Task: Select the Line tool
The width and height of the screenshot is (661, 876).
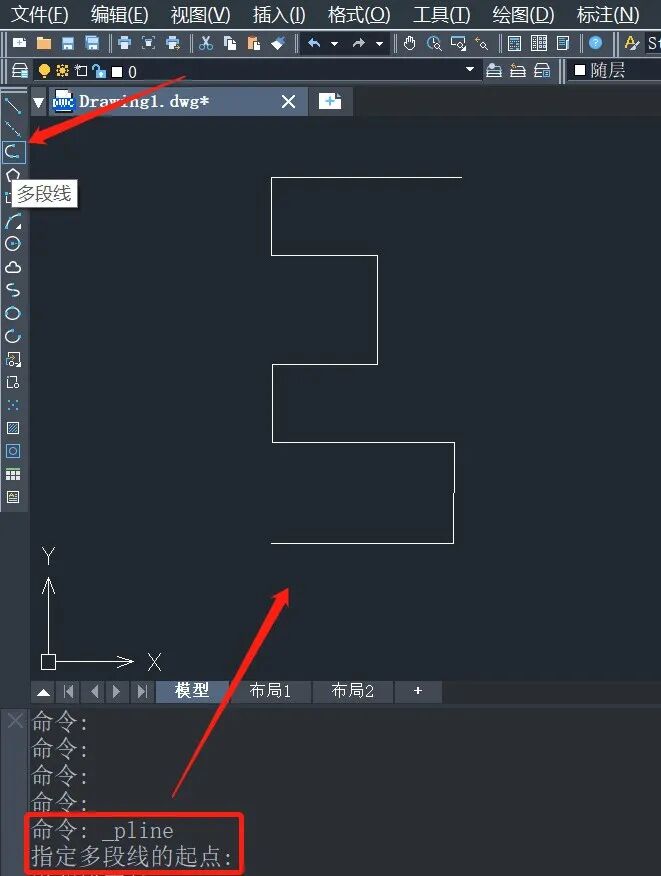Action: coord(13,105)
